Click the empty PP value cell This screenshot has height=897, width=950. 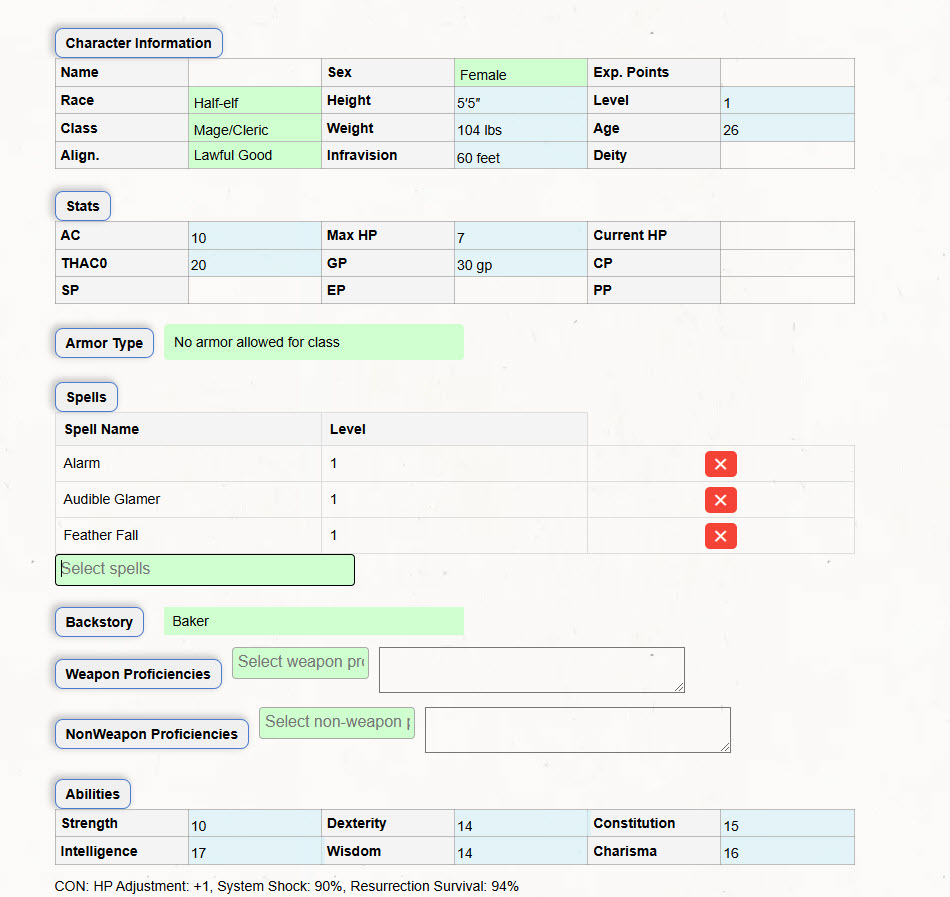click(x=787, y=290)
